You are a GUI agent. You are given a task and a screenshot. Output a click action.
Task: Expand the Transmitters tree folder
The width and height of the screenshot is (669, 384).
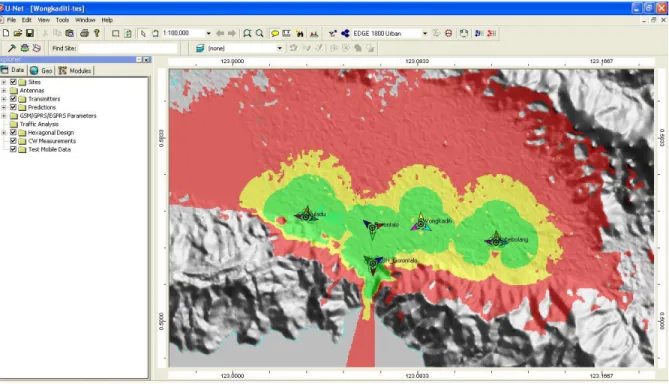tap(4, 99)
